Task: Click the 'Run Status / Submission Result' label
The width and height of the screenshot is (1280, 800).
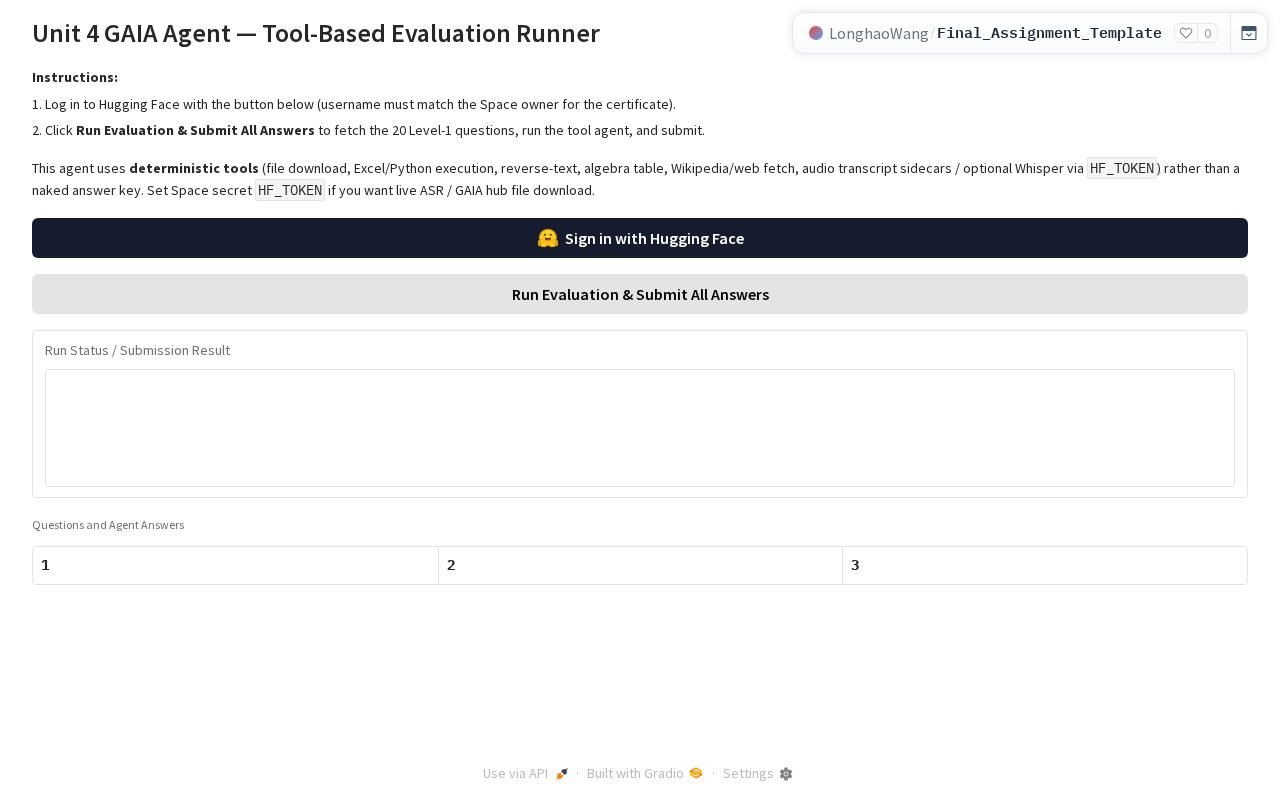Action: click(x=137, y=350)
